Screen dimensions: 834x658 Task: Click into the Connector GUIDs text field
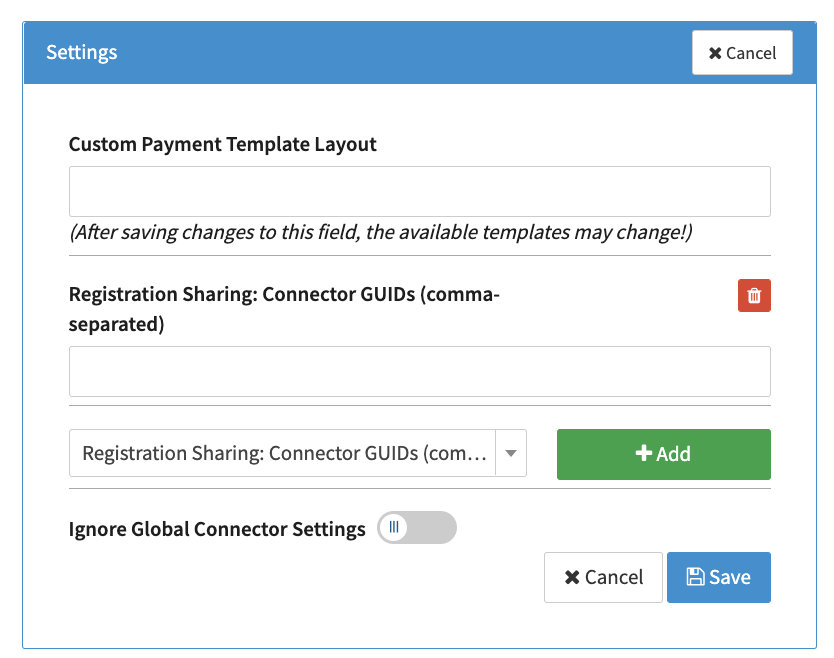point(419,371)
